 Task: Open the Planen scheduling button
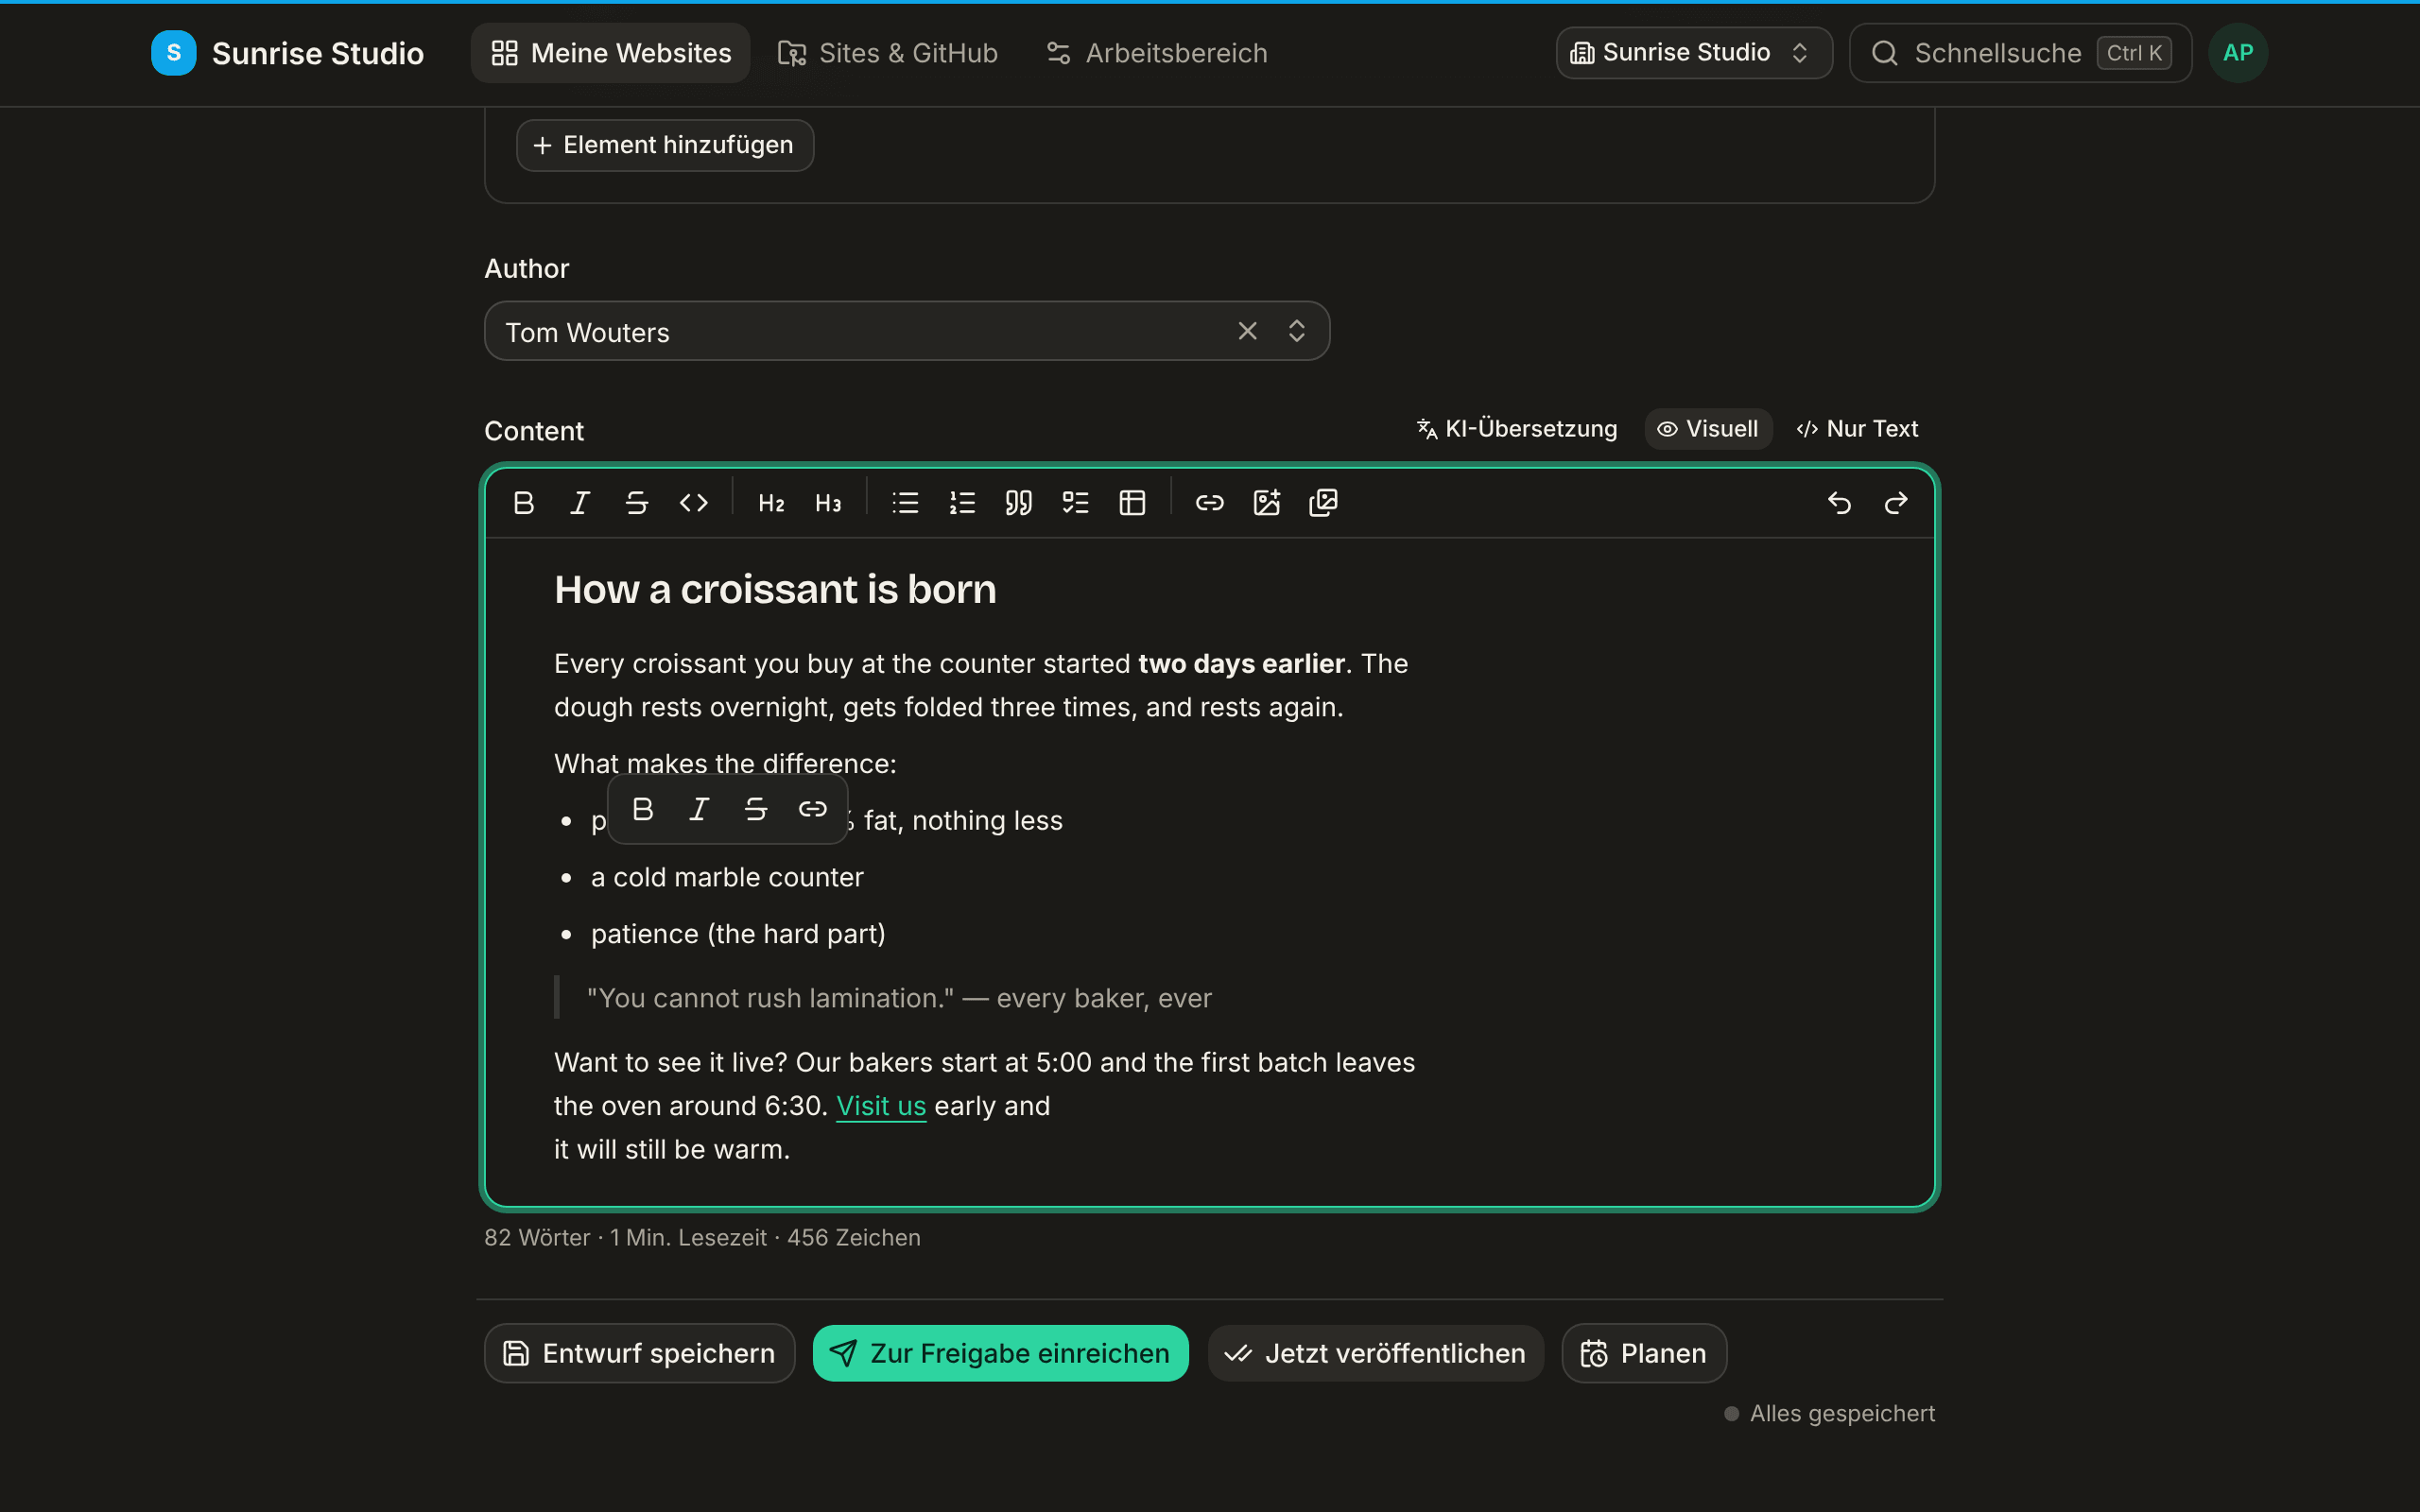tap(1644, 1353)
